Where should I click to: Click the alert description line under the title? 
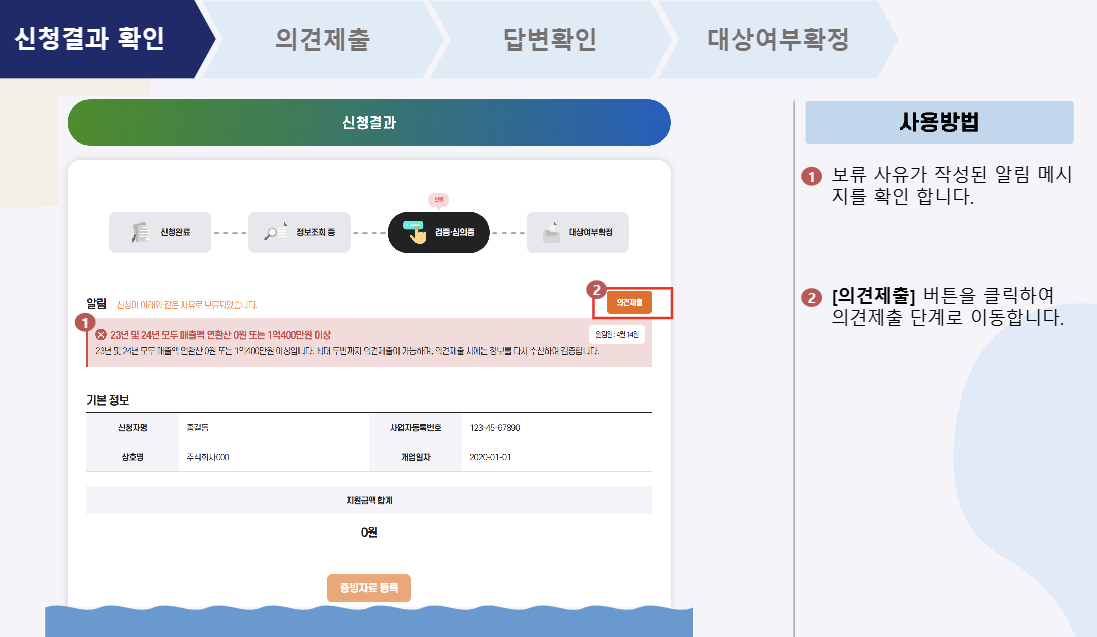pos(347,351)
